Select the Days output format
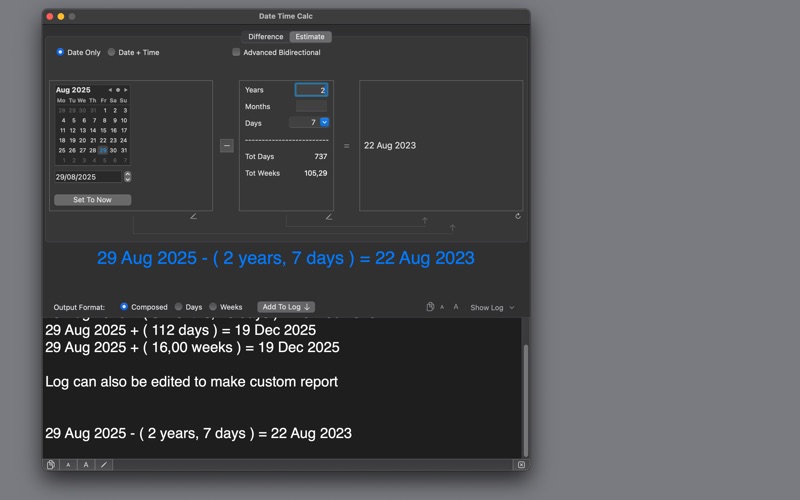 pos(178,307)
